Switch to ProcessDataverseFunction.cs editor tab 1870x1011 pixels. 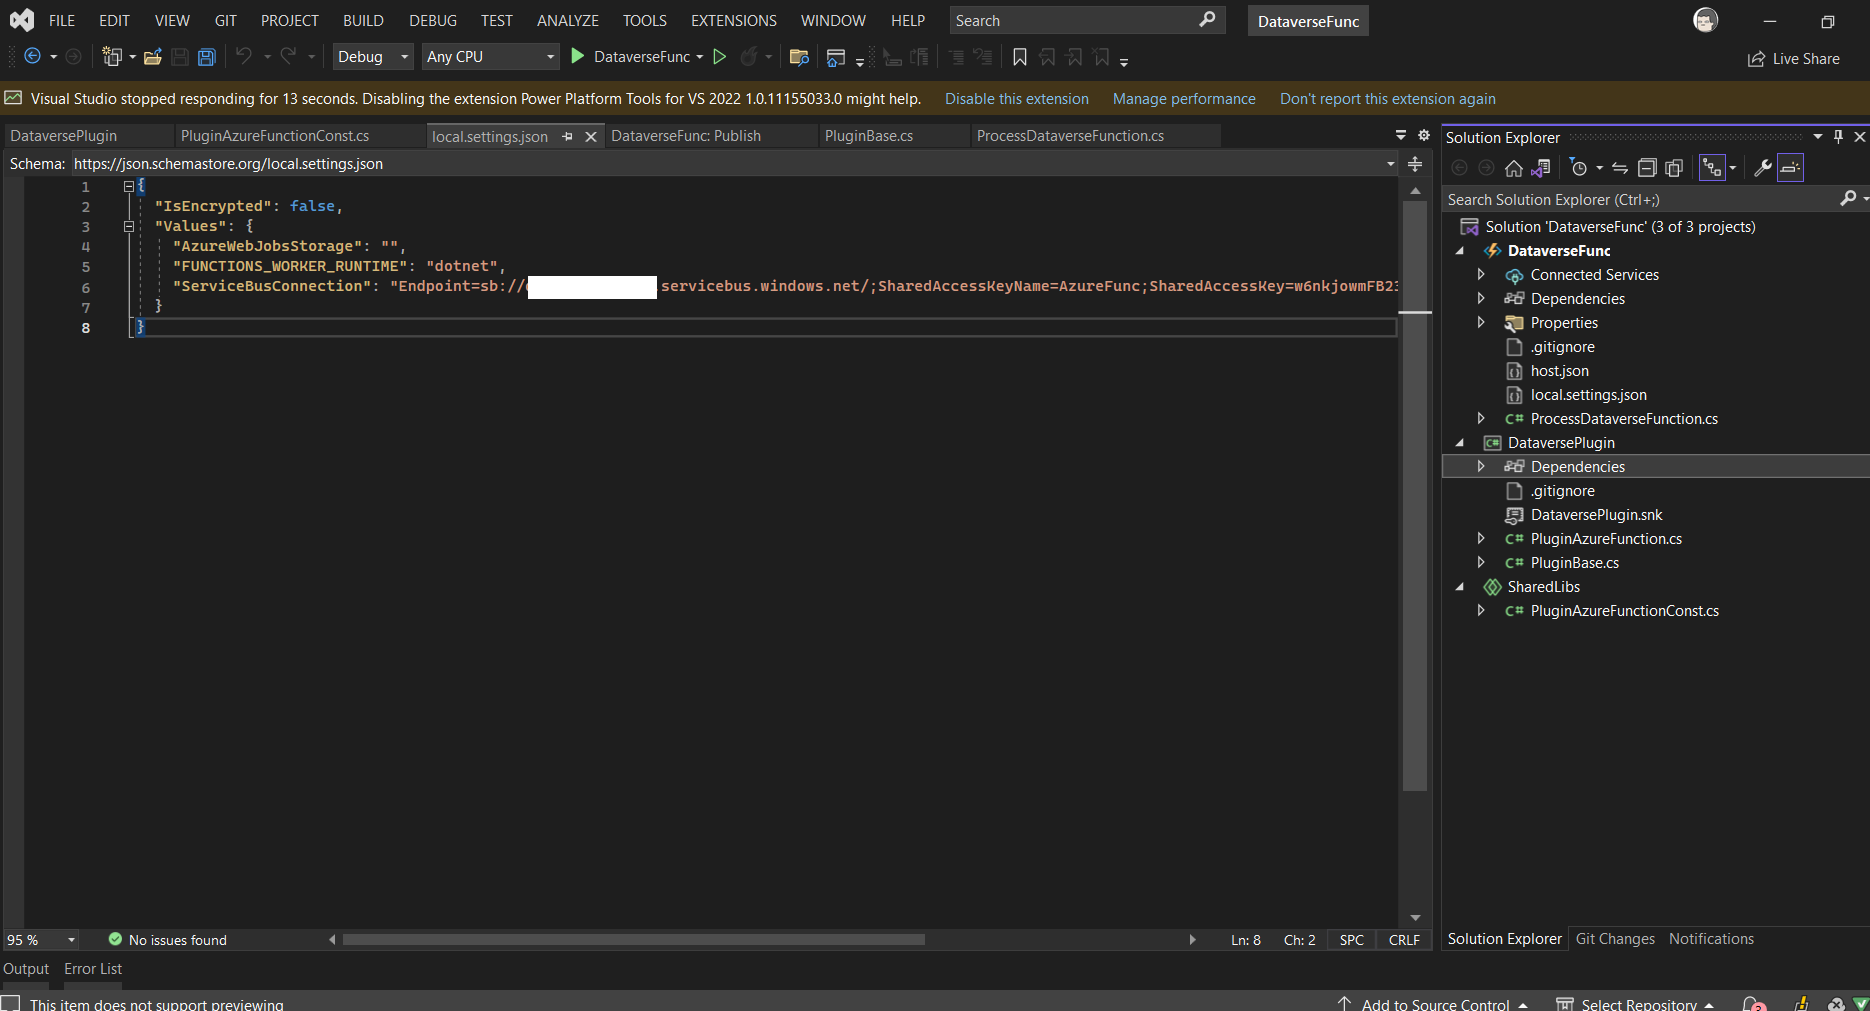point(1070,136)
